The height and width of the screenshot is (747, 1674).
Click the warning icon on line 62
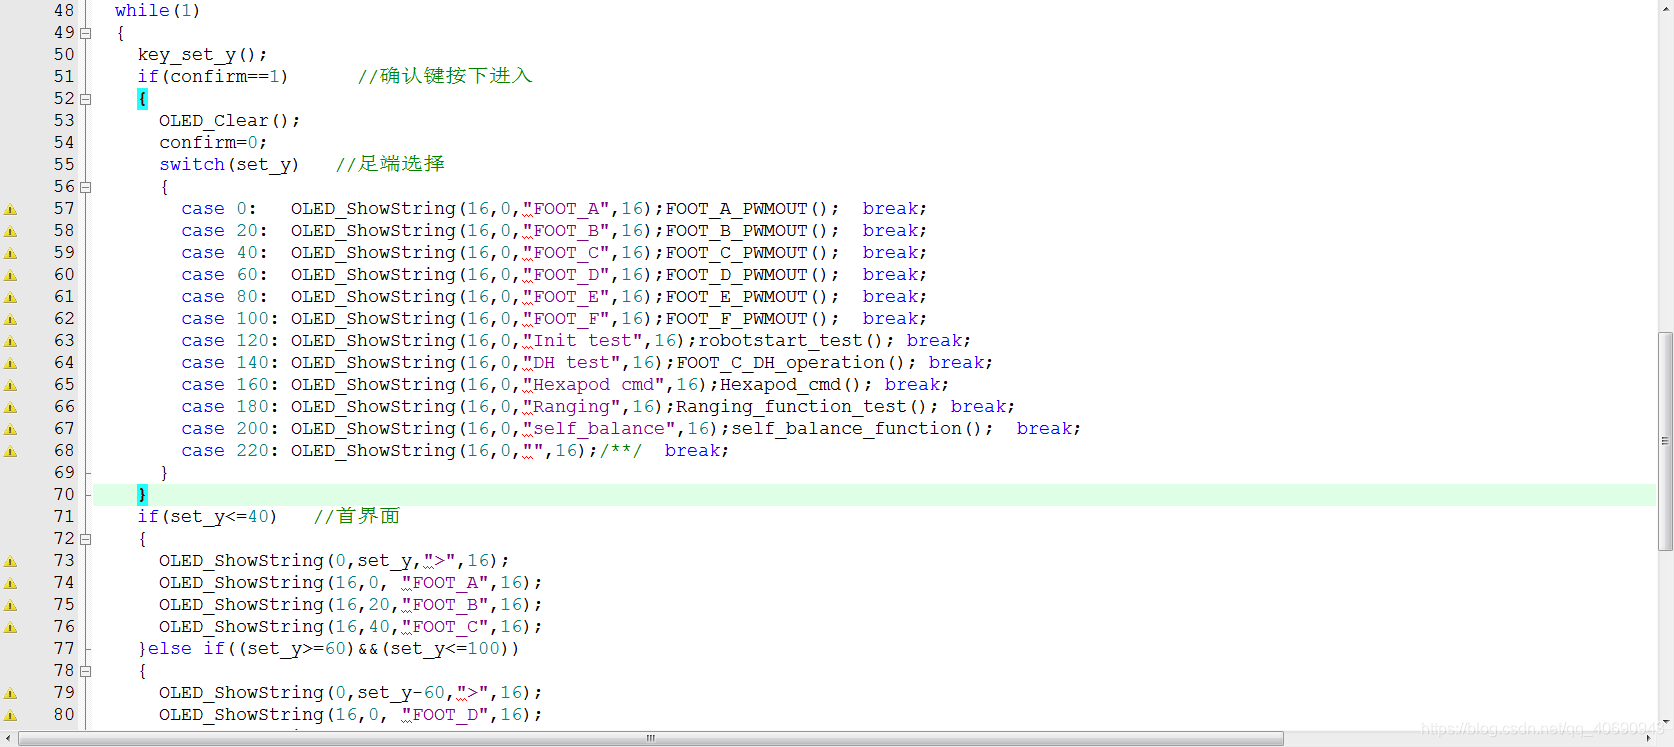point(10,319)
